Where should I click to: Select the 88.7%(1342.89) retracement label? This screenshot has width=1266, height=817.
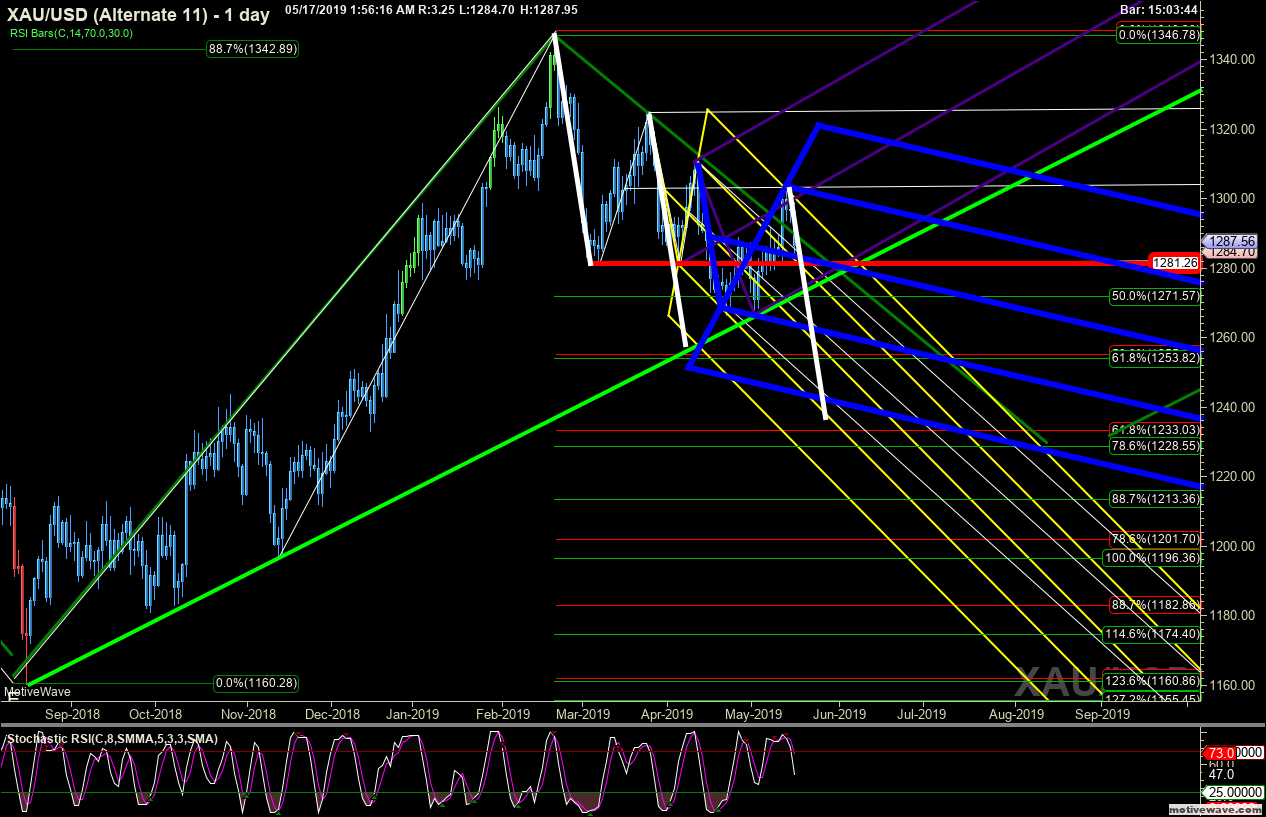252,48
